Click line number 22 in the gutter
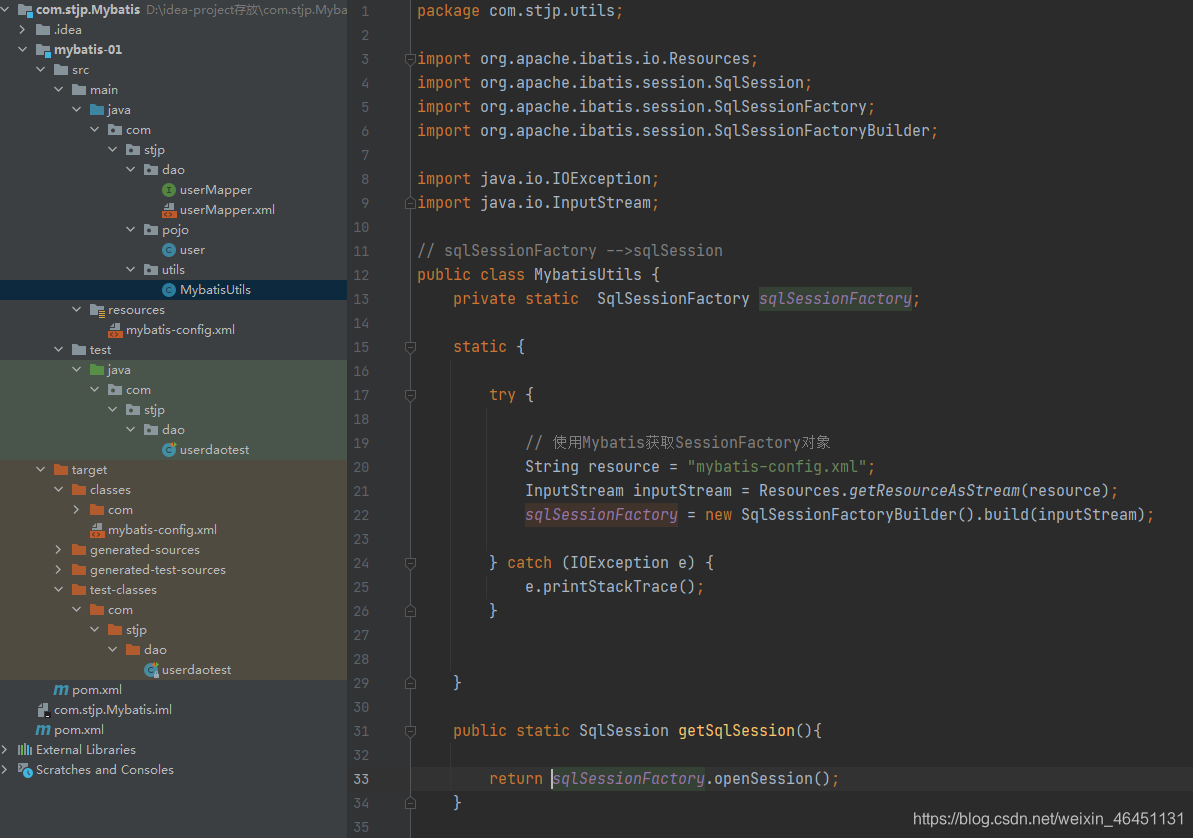The height and width of the screenshot is (838, 1193). click(361, 515)
